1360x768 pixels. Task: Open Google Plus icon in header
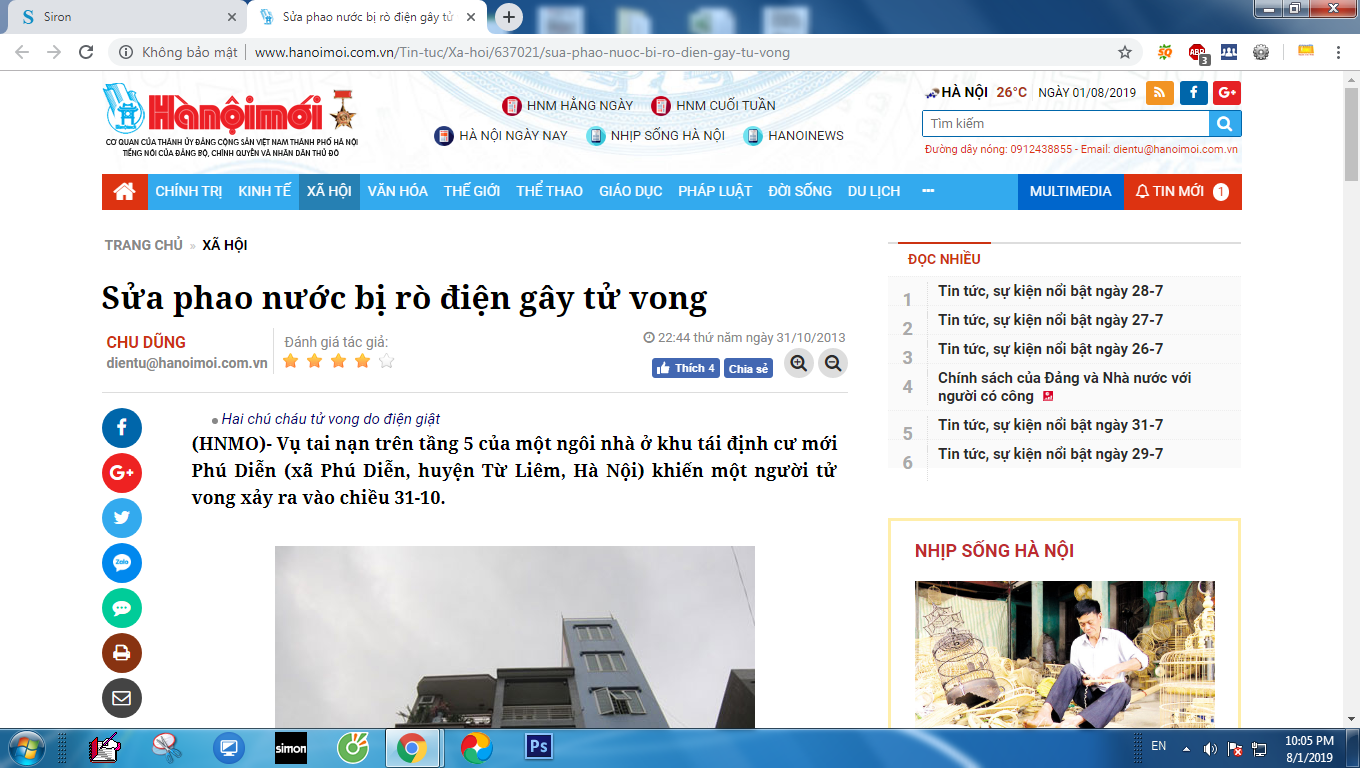[x=1227, y=92]
